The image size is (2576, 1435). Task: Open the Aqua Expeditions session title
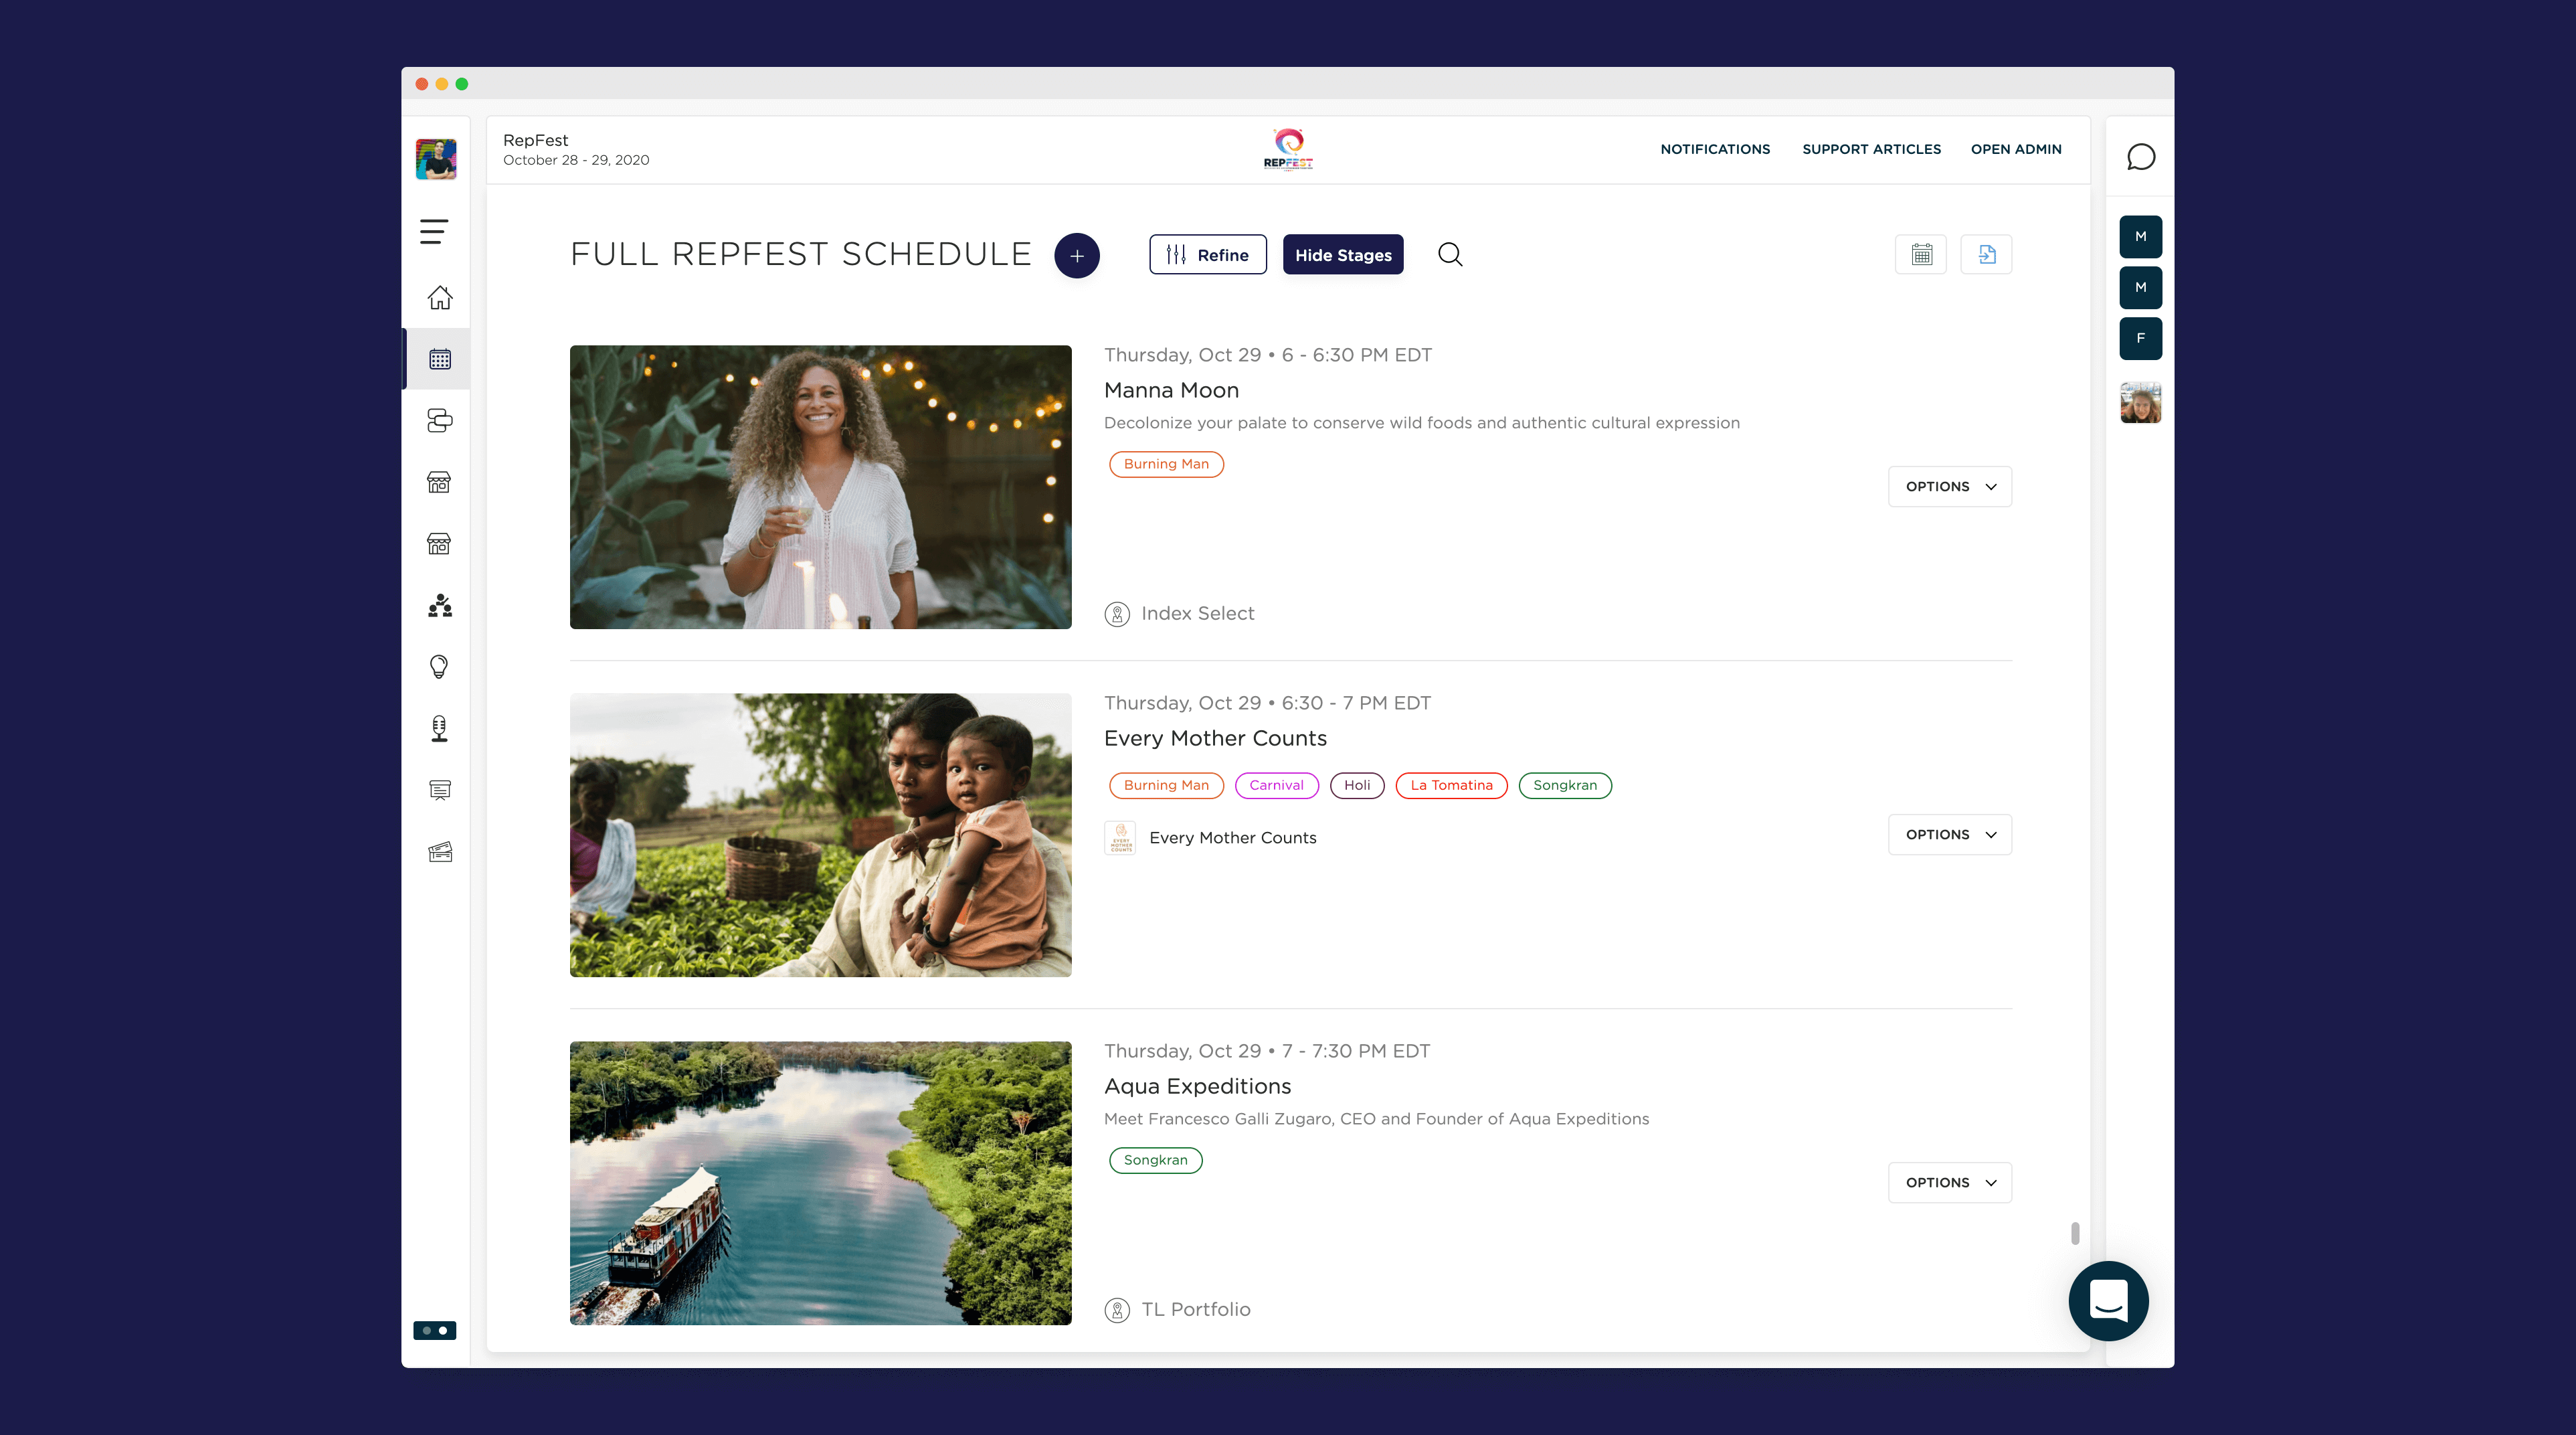click(1197, 1087)
